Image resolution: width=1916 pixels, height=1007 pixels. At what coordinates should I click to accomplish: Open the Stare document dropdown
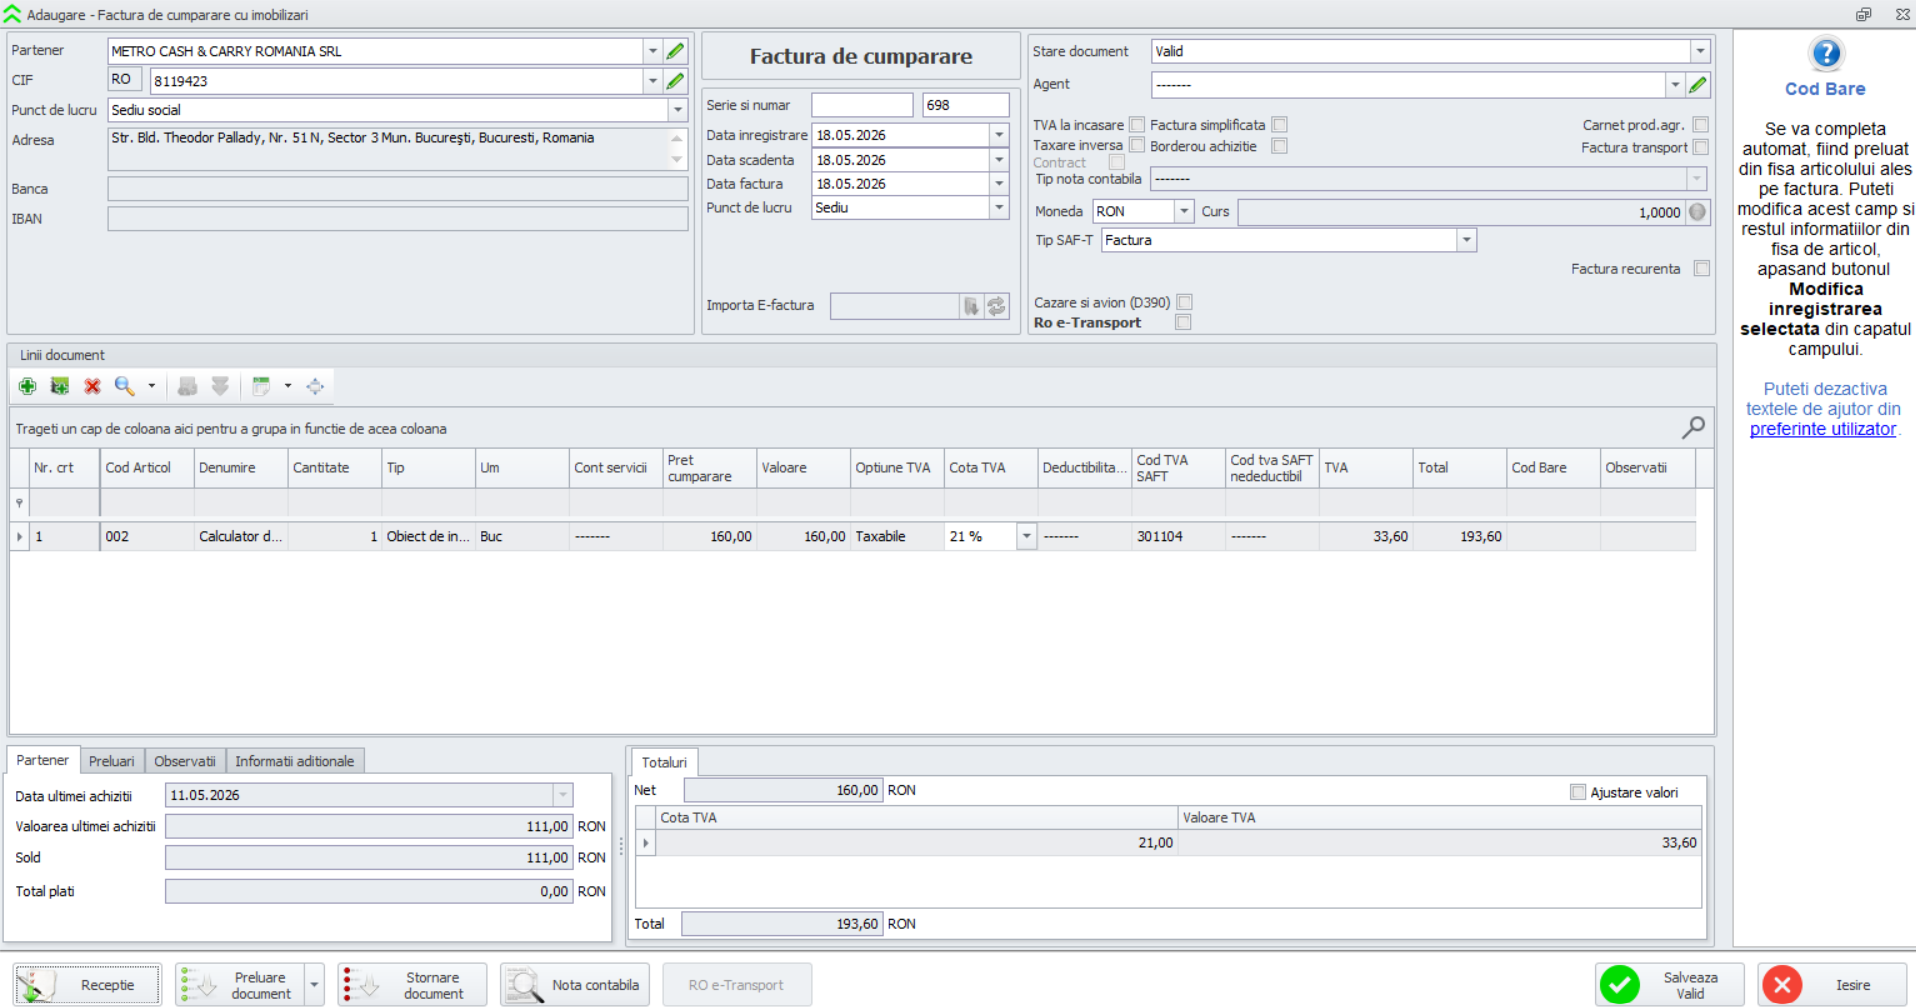point(1700,51)
